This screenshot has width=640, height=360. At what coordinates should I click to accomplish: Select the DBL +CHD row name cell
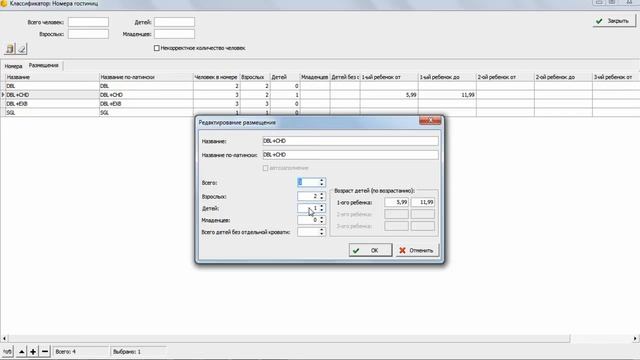coord(52,95)
